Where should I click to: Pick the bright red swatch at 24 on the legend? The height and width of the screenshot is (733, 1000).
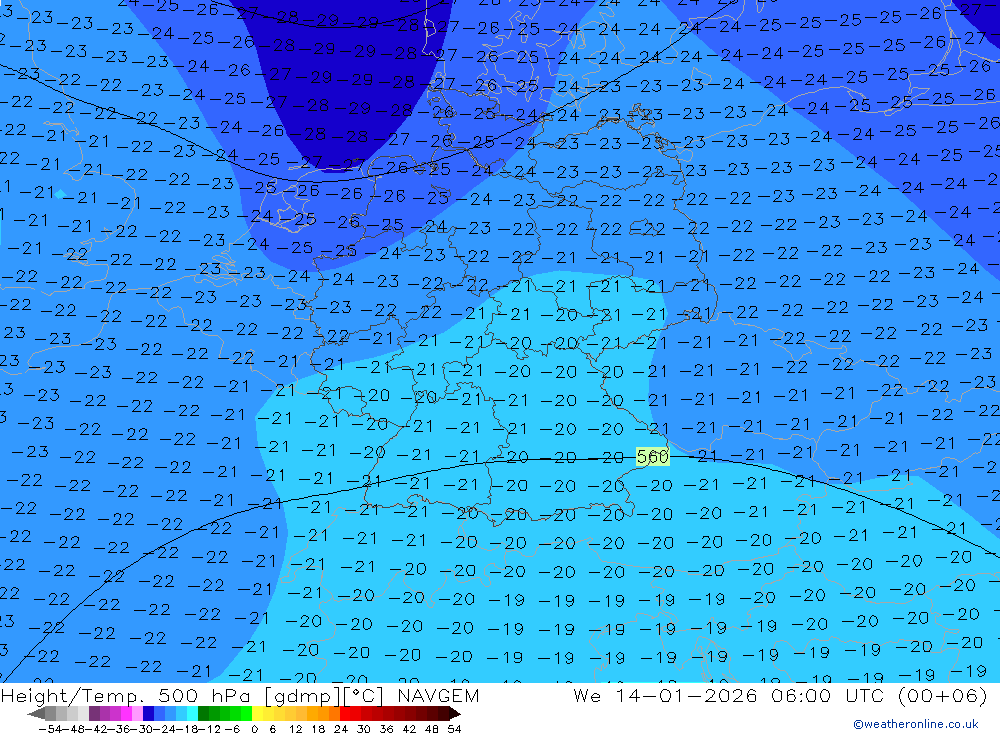pyautogui.click(x=345, y=714)
